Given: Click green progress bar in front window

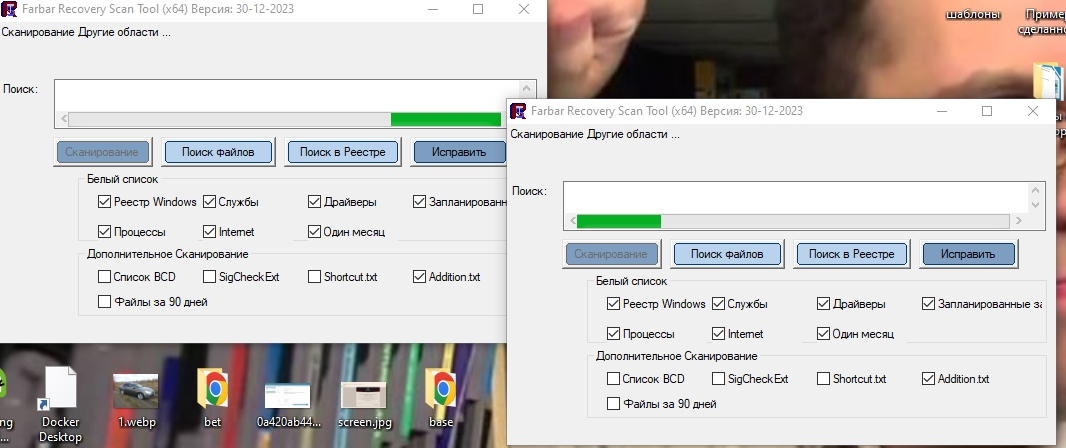Looking at the screenshot, I should [619, 221].
